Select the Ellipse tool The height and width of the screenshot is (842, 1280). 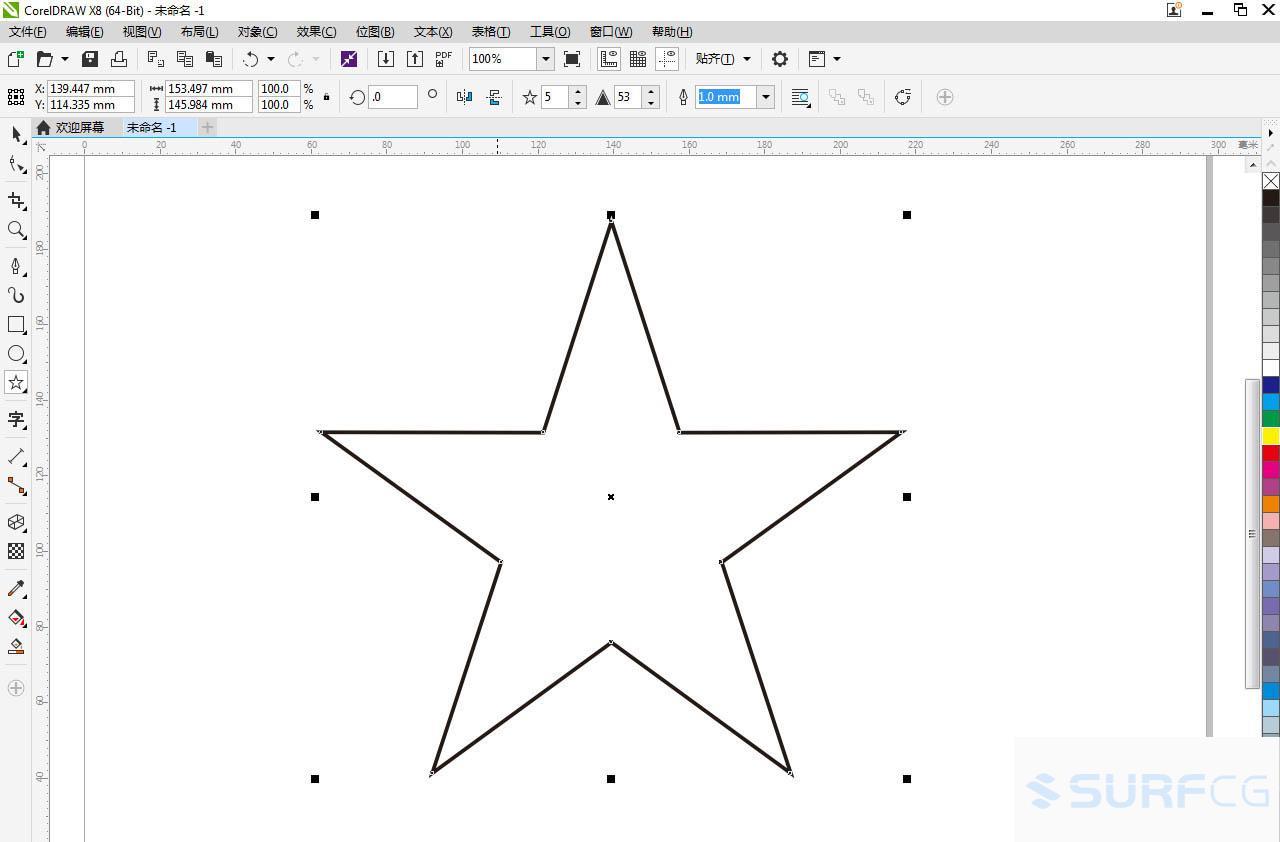click(16, 354)
